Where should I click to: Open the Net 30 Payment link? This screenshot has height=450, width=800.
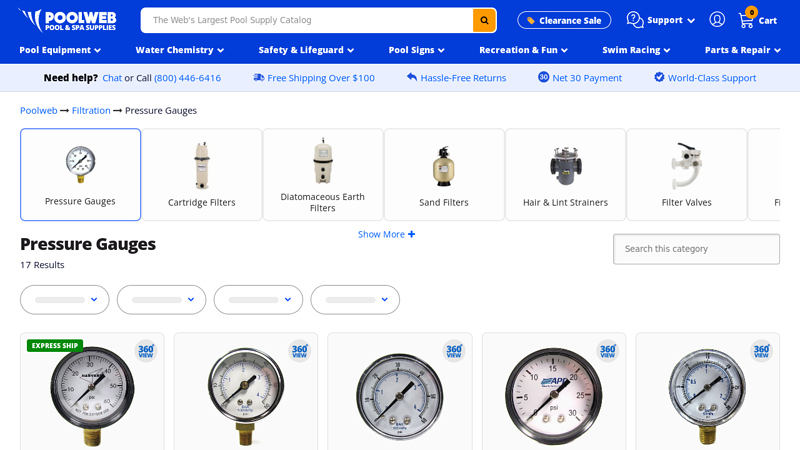[x=587, y=78]
